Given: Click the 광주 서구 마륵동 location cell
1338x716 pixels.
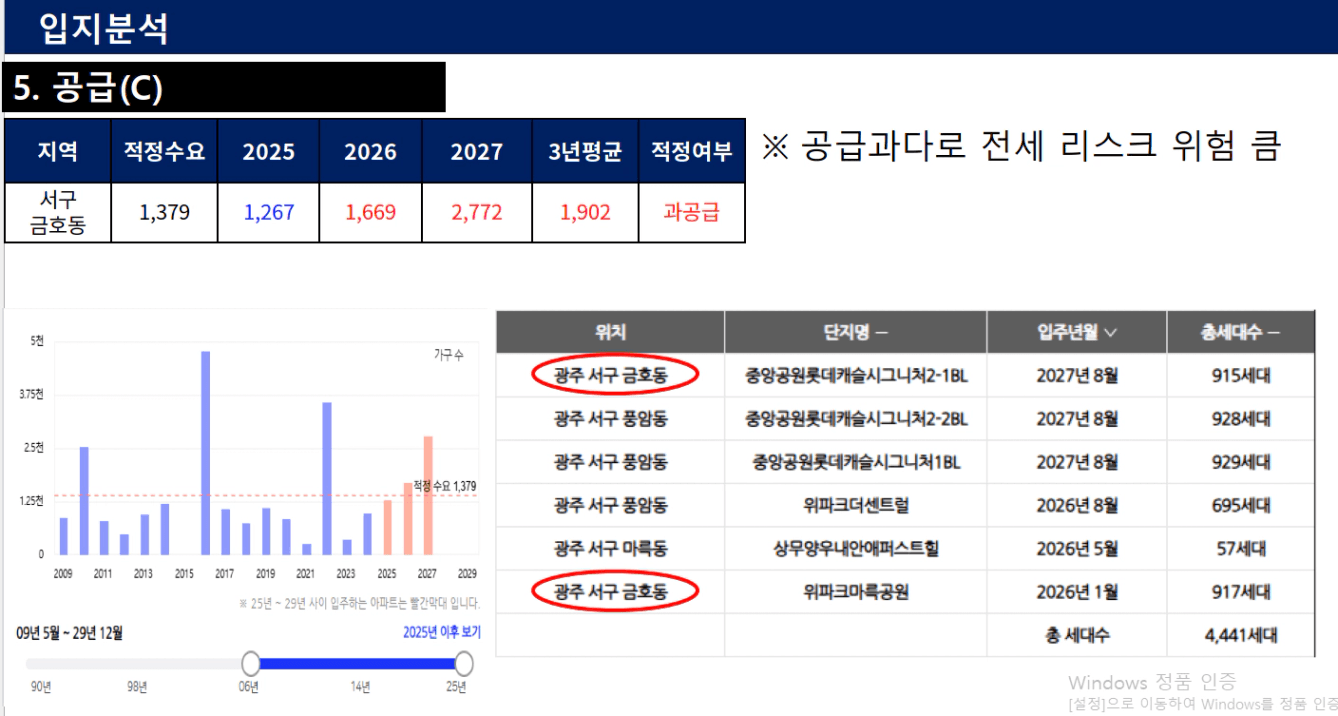Looking at the screenshot, I should click(x=610, y=549).
